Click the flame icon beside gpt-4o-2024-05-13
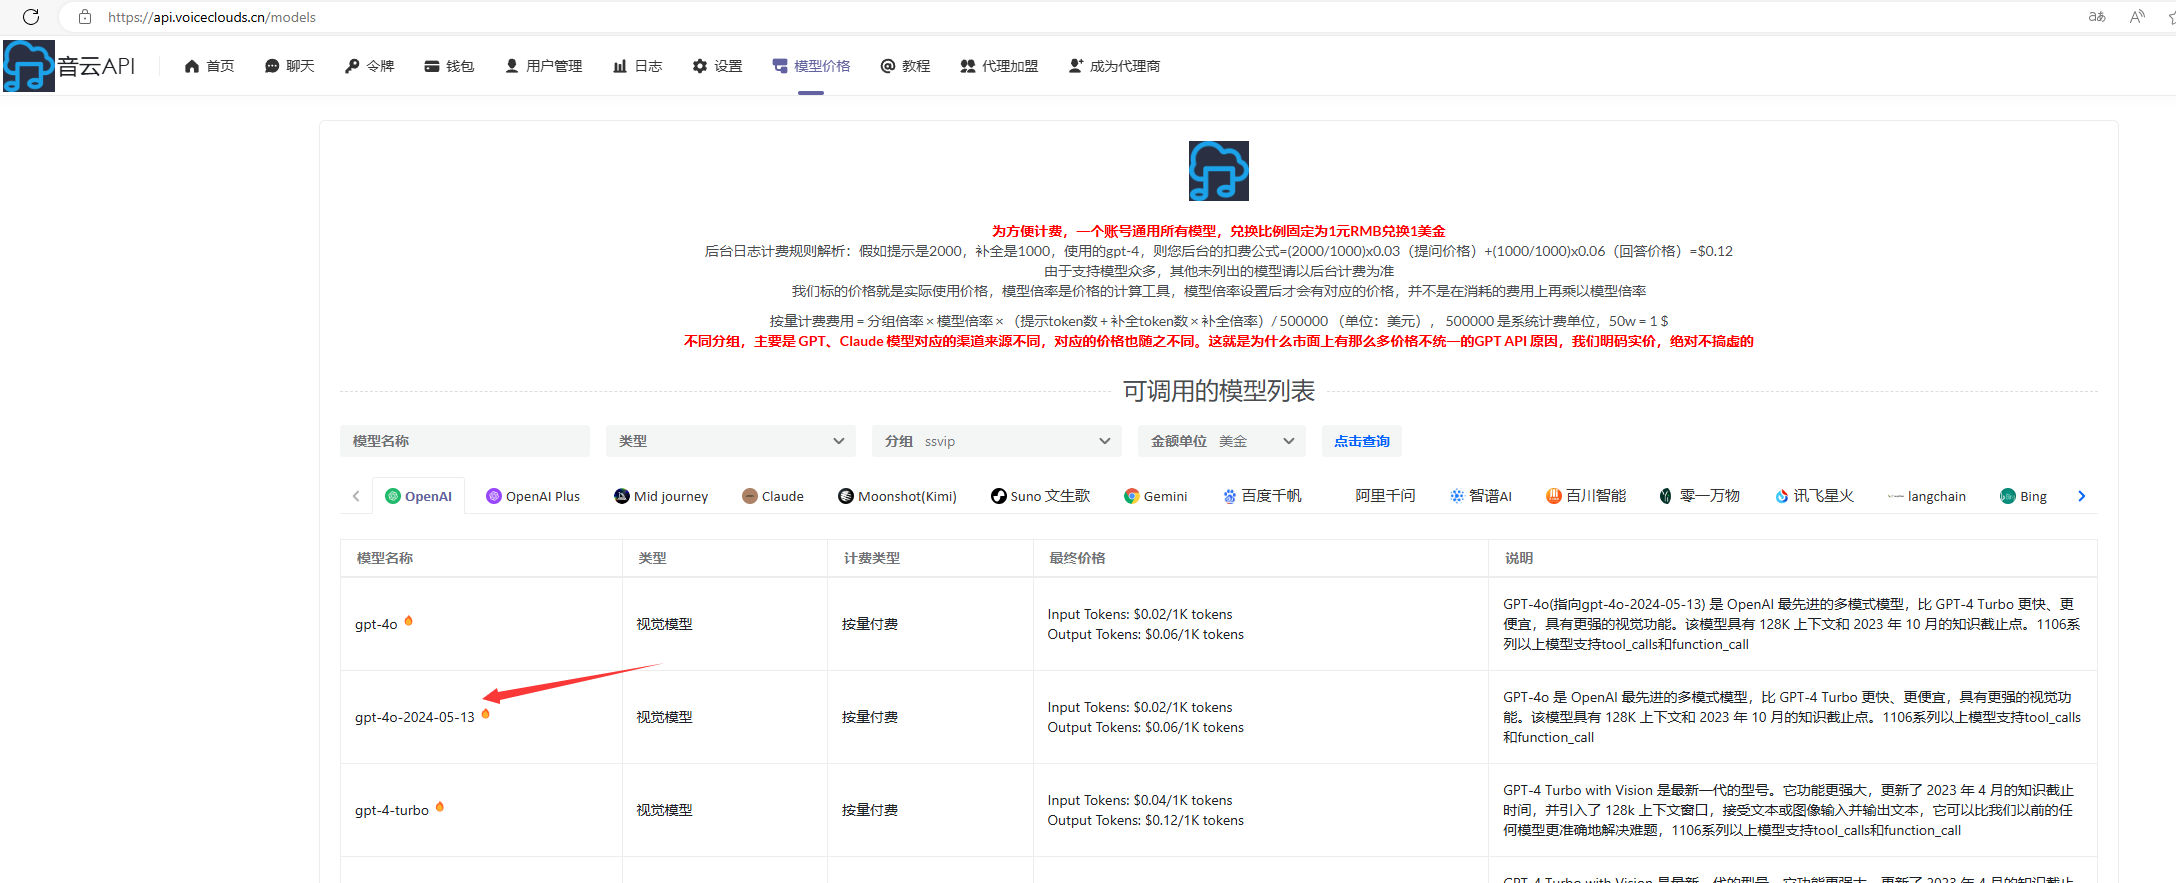Viewport: 2176px width, 883px height. click(x=486, y=714)
